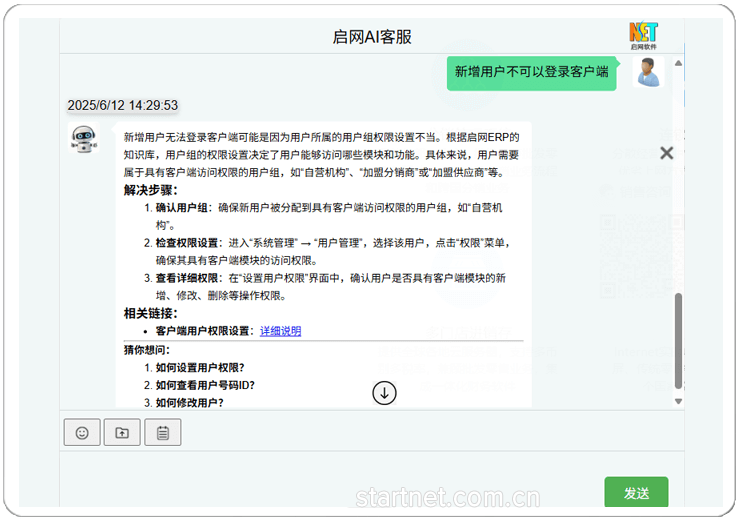Click the 相关链接: heading
This screenshot has width=740, height=521.
click(x=151, y=313)
